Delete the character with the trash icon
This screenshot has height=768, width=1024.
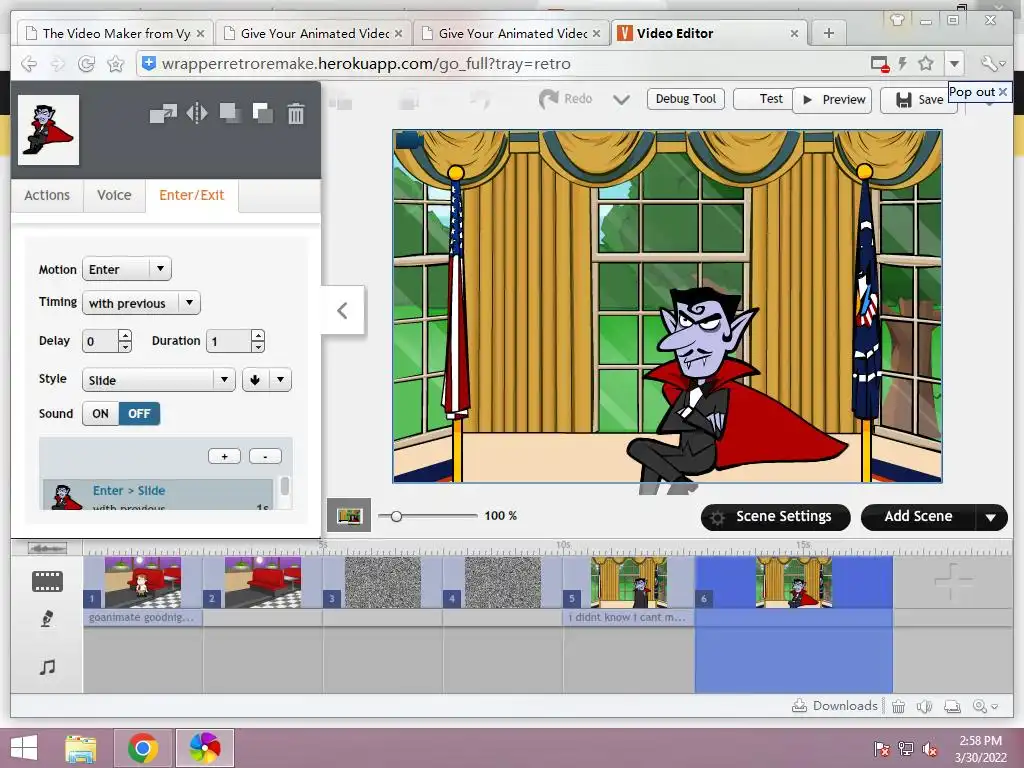click(296, 114)
